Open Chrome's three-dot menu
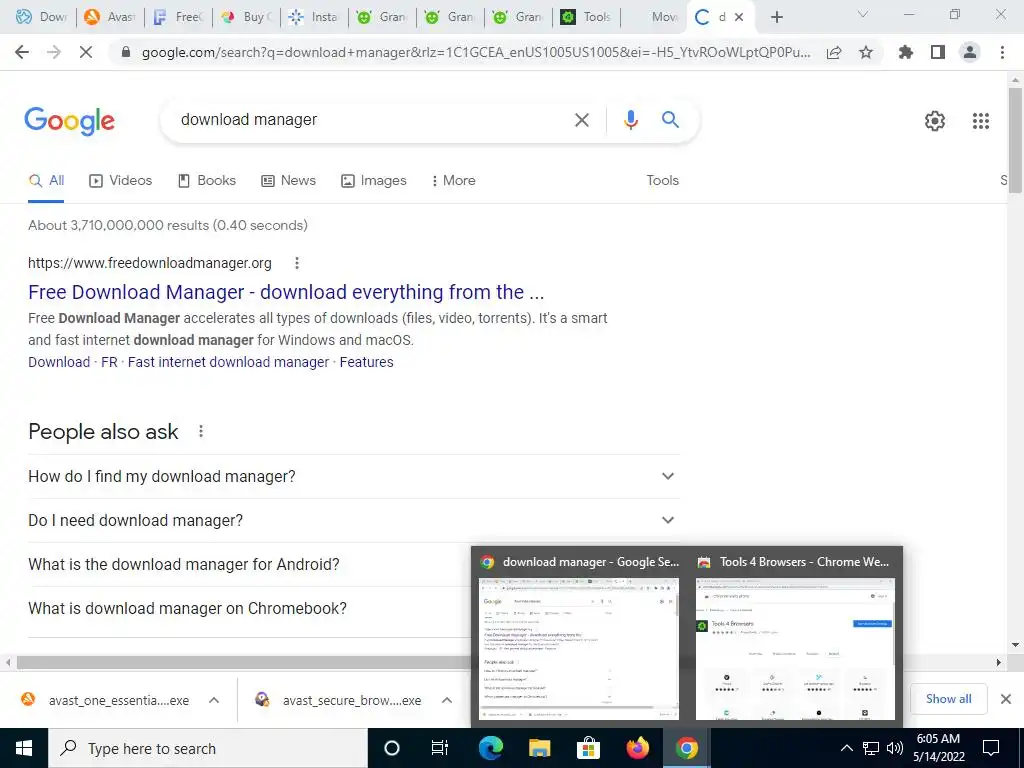This screenshot has height=768, width=1024. (1002, 52)
